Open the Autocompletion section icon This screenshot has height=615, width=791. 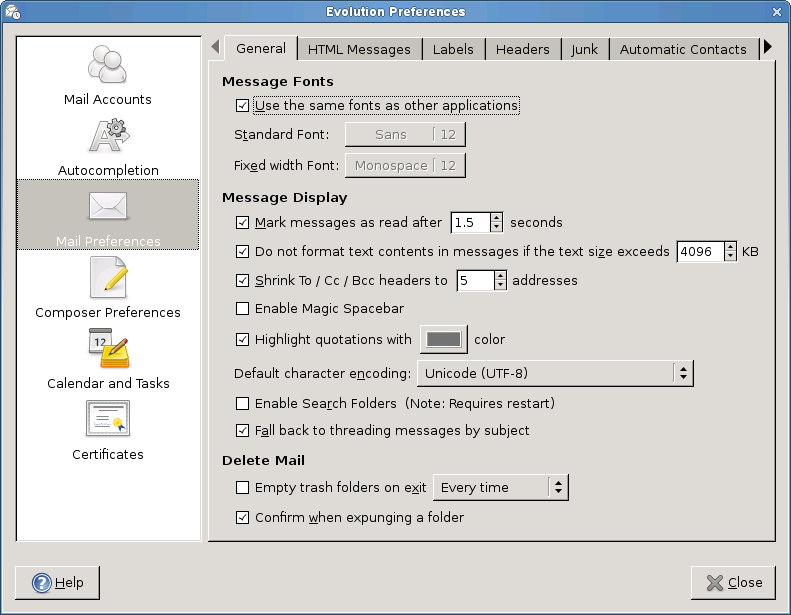tap(109, 135)
